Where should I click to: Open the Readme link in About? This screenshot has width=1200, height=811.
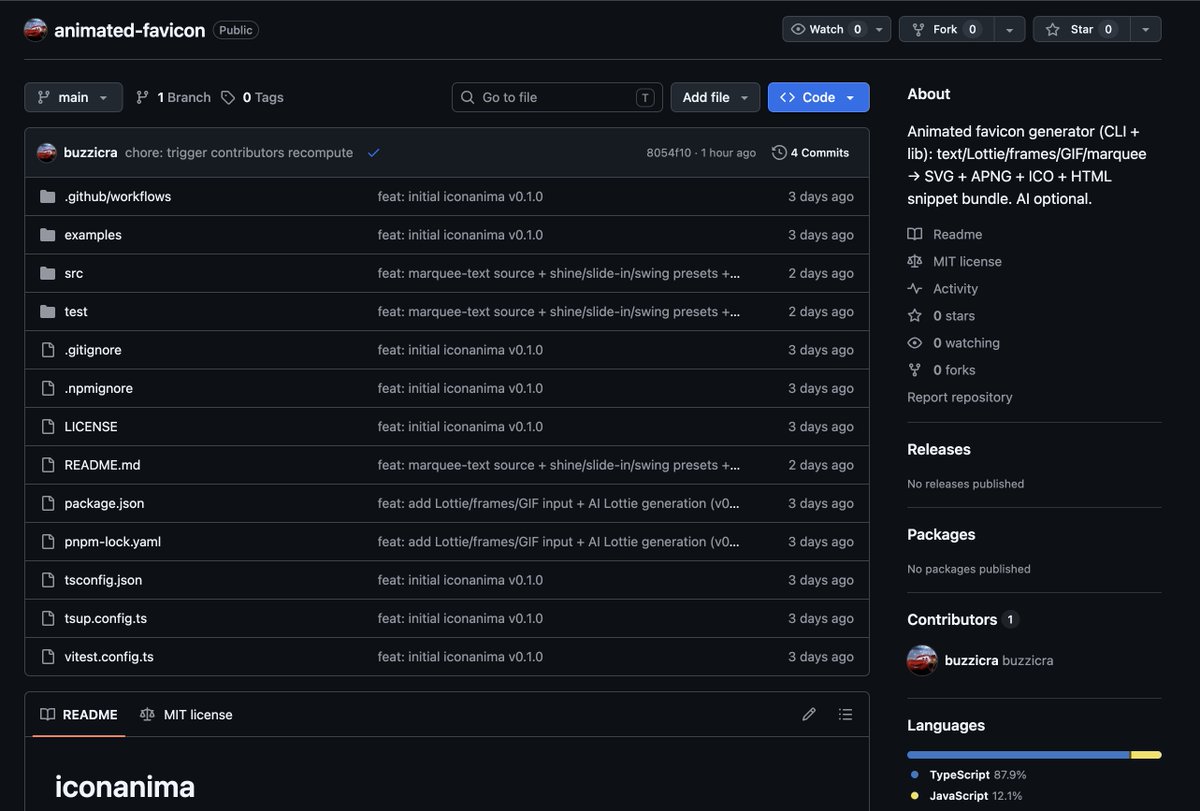click(x=957, y=234)
